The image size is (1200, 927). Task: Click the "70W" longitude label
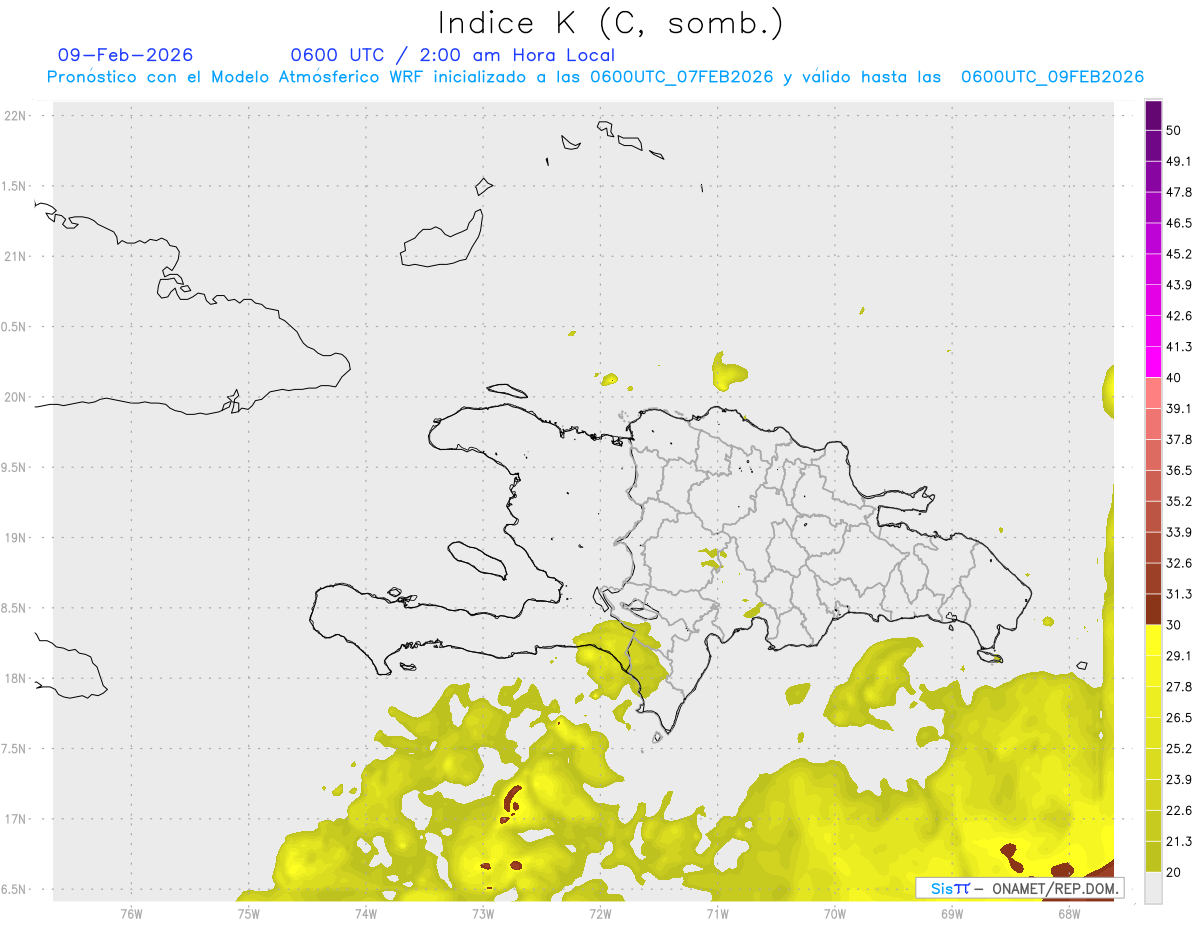pos(834,912)
